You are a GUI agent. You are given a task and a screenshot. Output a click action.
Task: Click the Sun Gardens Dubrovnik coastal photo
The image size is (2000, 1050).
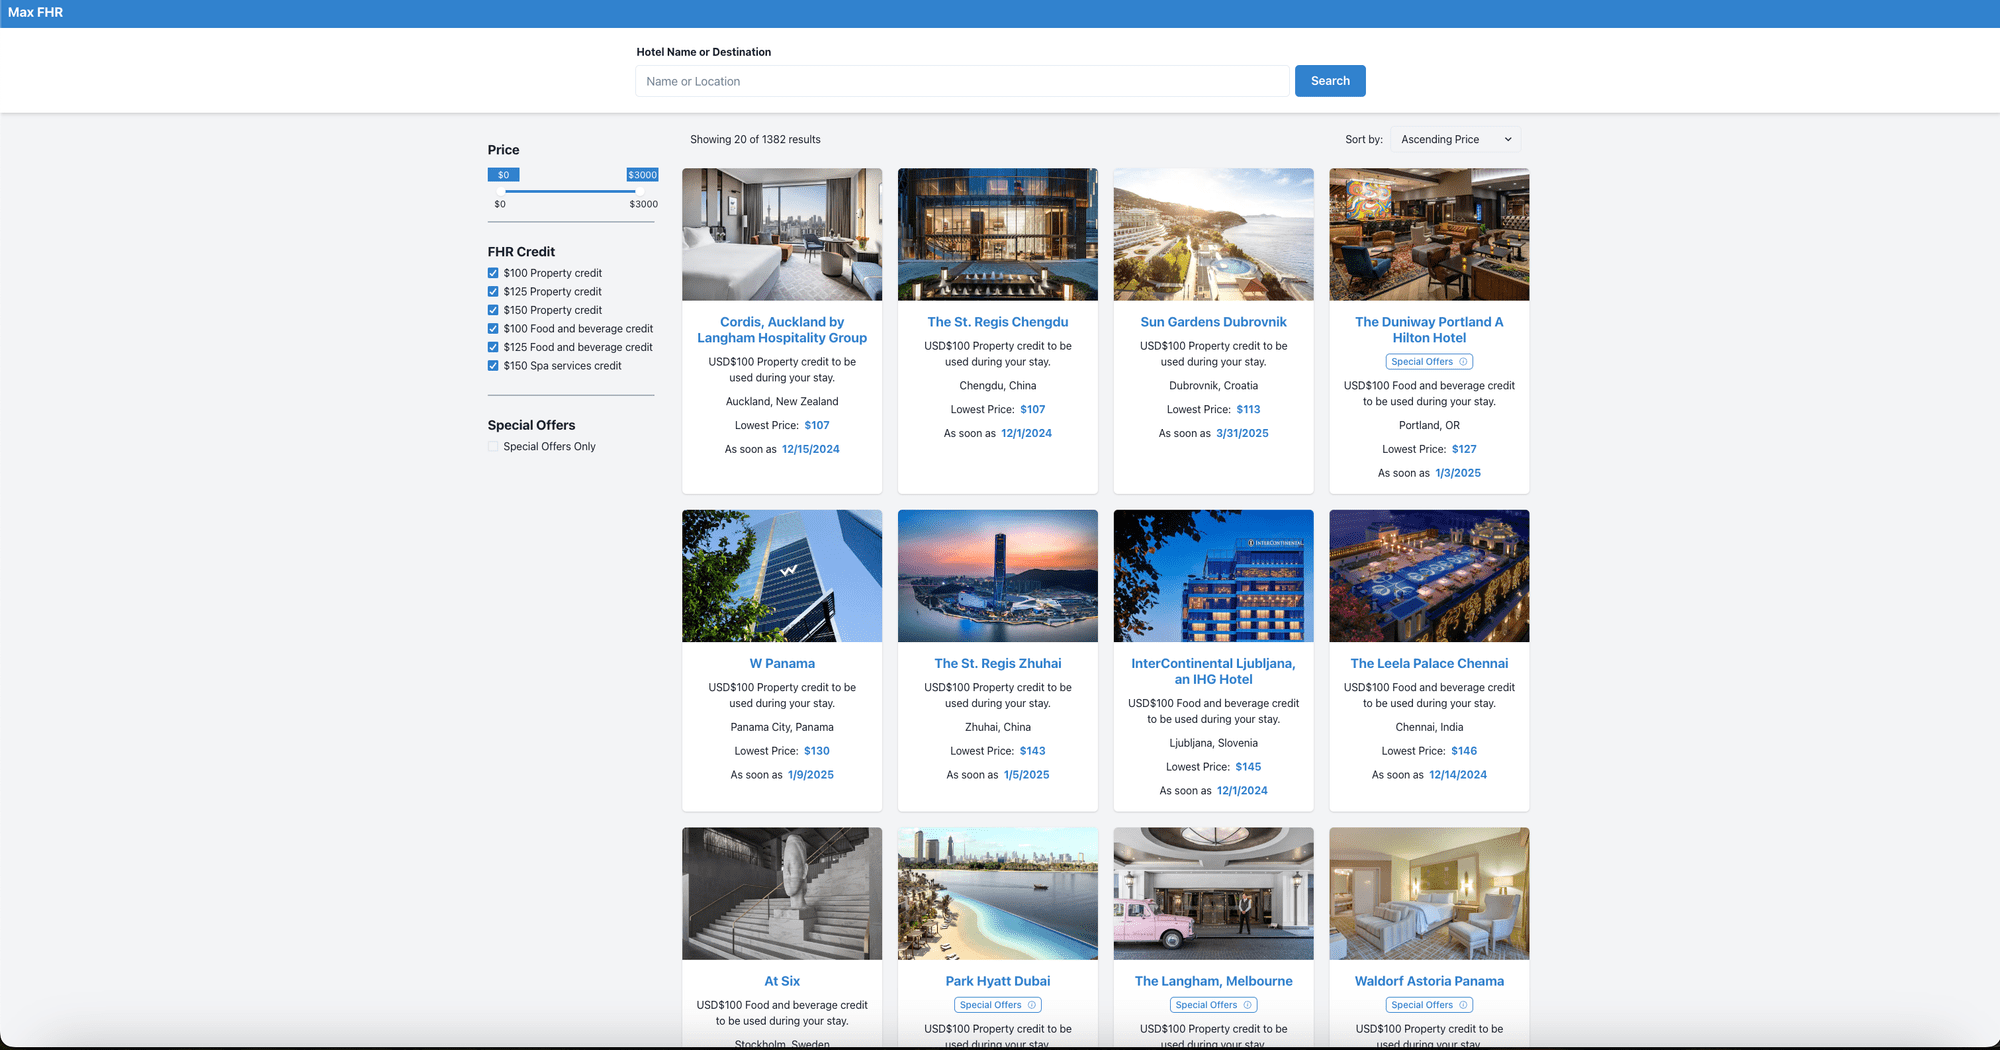[1213, 234]
